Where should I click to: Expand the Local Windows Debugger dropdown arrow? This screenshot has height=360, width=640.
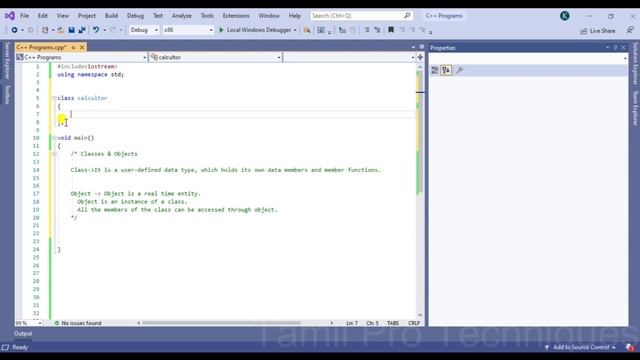pos(295,30)
